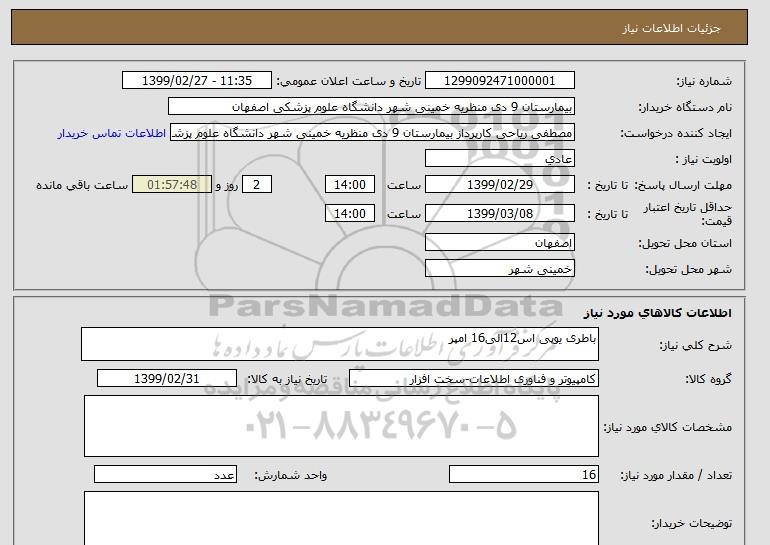Click the شرح کلی نیاز text area
The image size is (770, 545).
pos(340,344)
